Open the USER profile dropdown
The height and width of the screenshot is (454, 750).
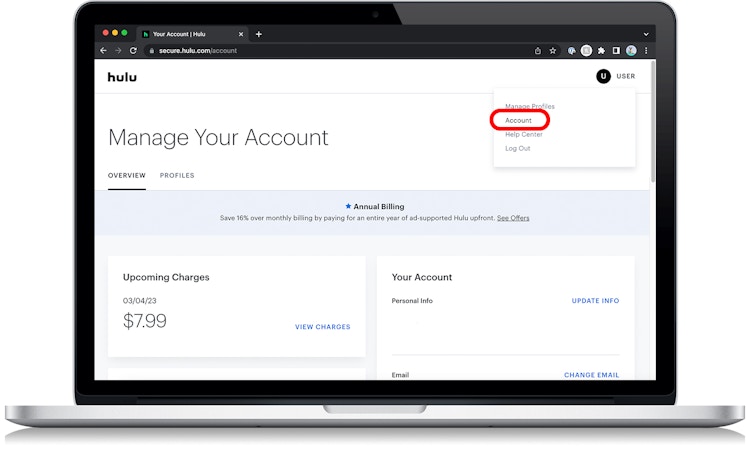click(626, 76)
